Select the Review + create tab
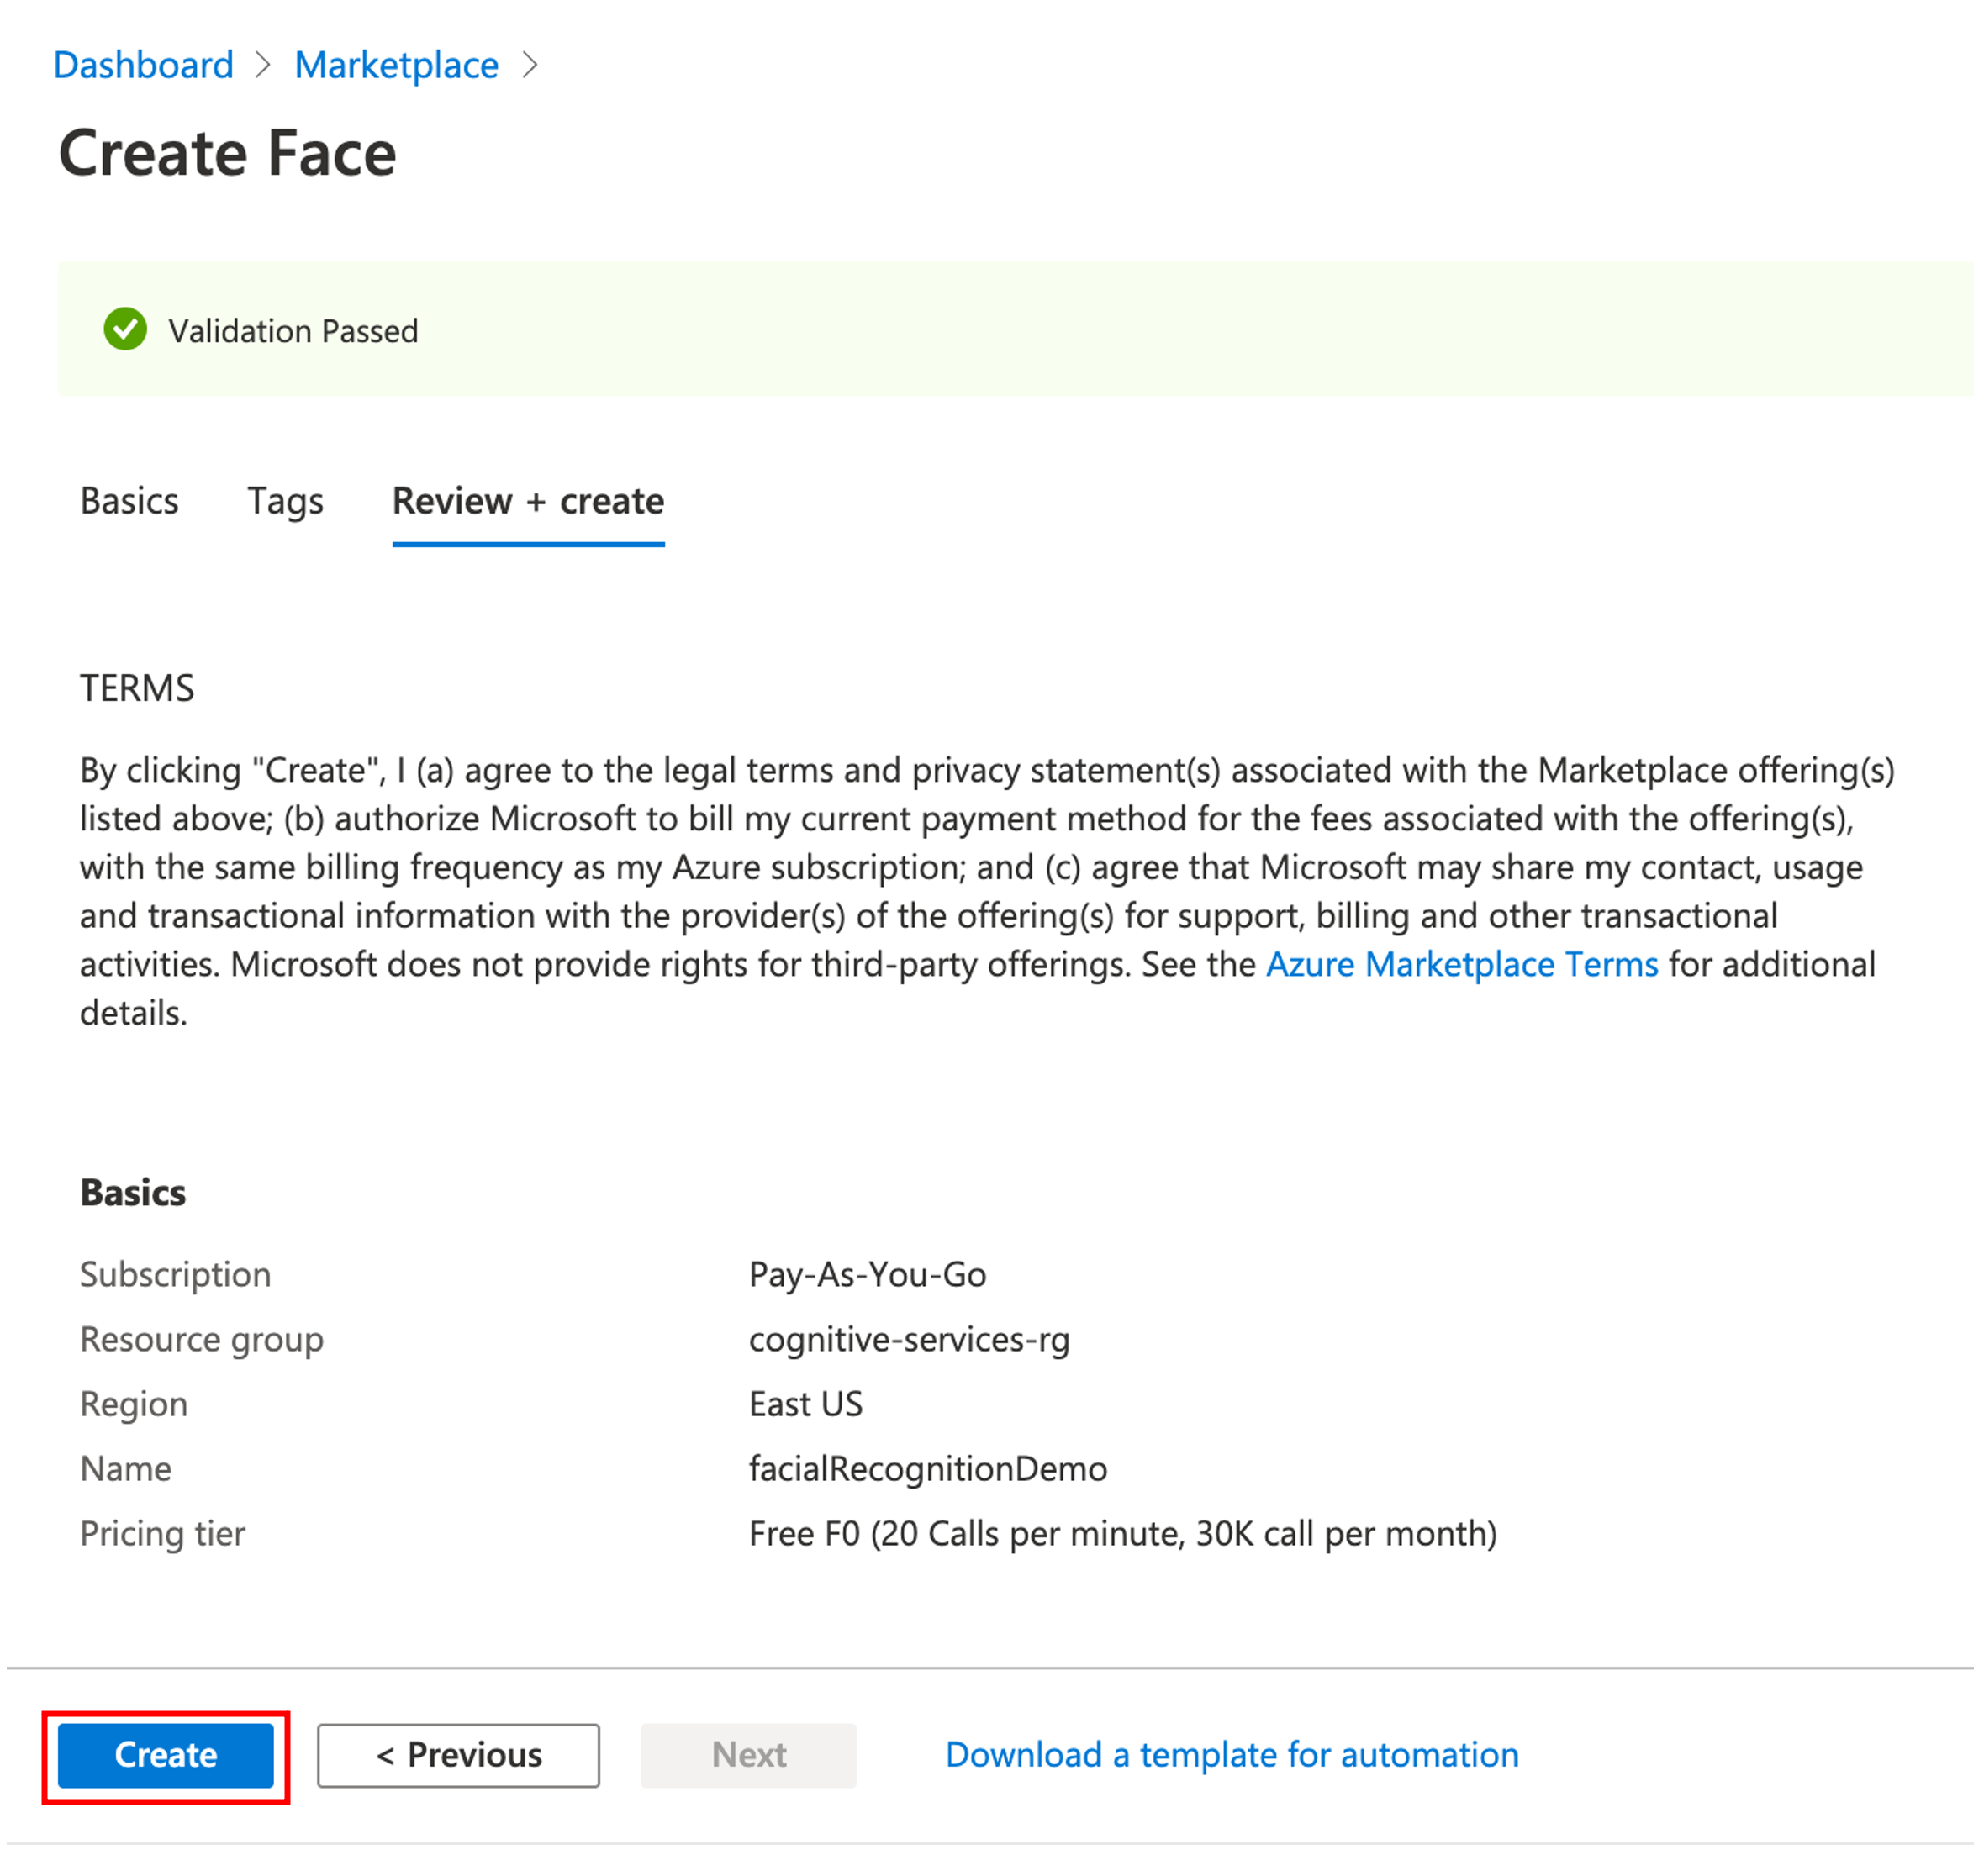1984x1876 pixels. [x=528, y=501]
